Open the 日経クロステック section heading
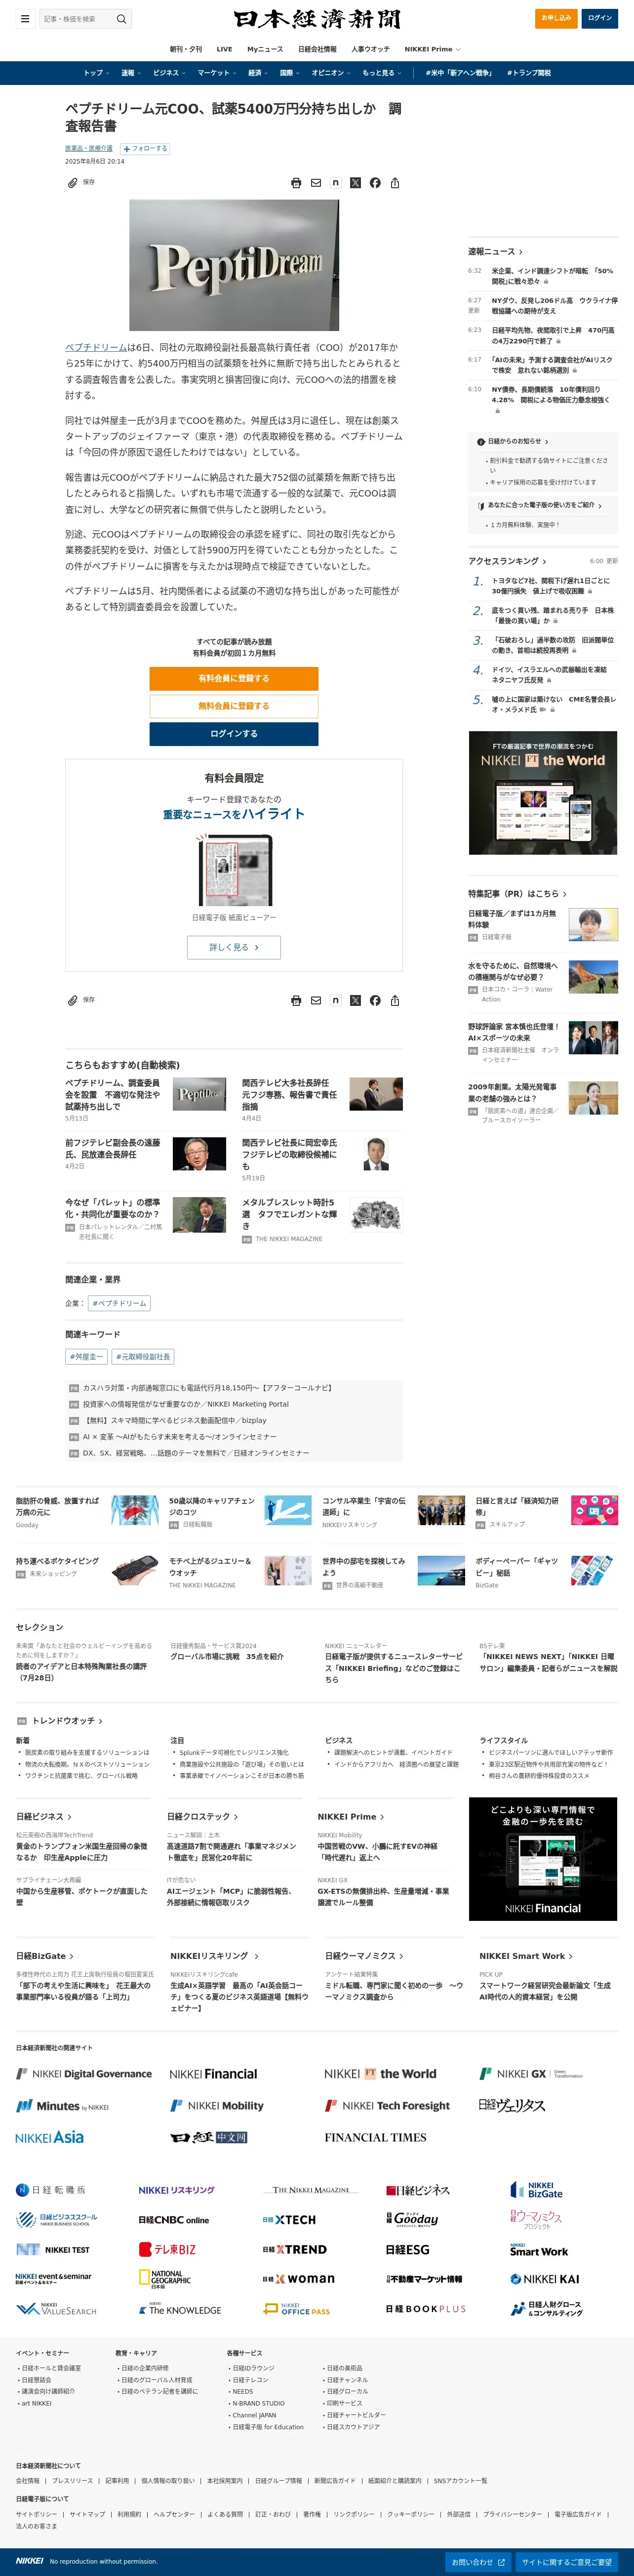The width and height of the screenshot is (634, 2576). pos(202,1816)
